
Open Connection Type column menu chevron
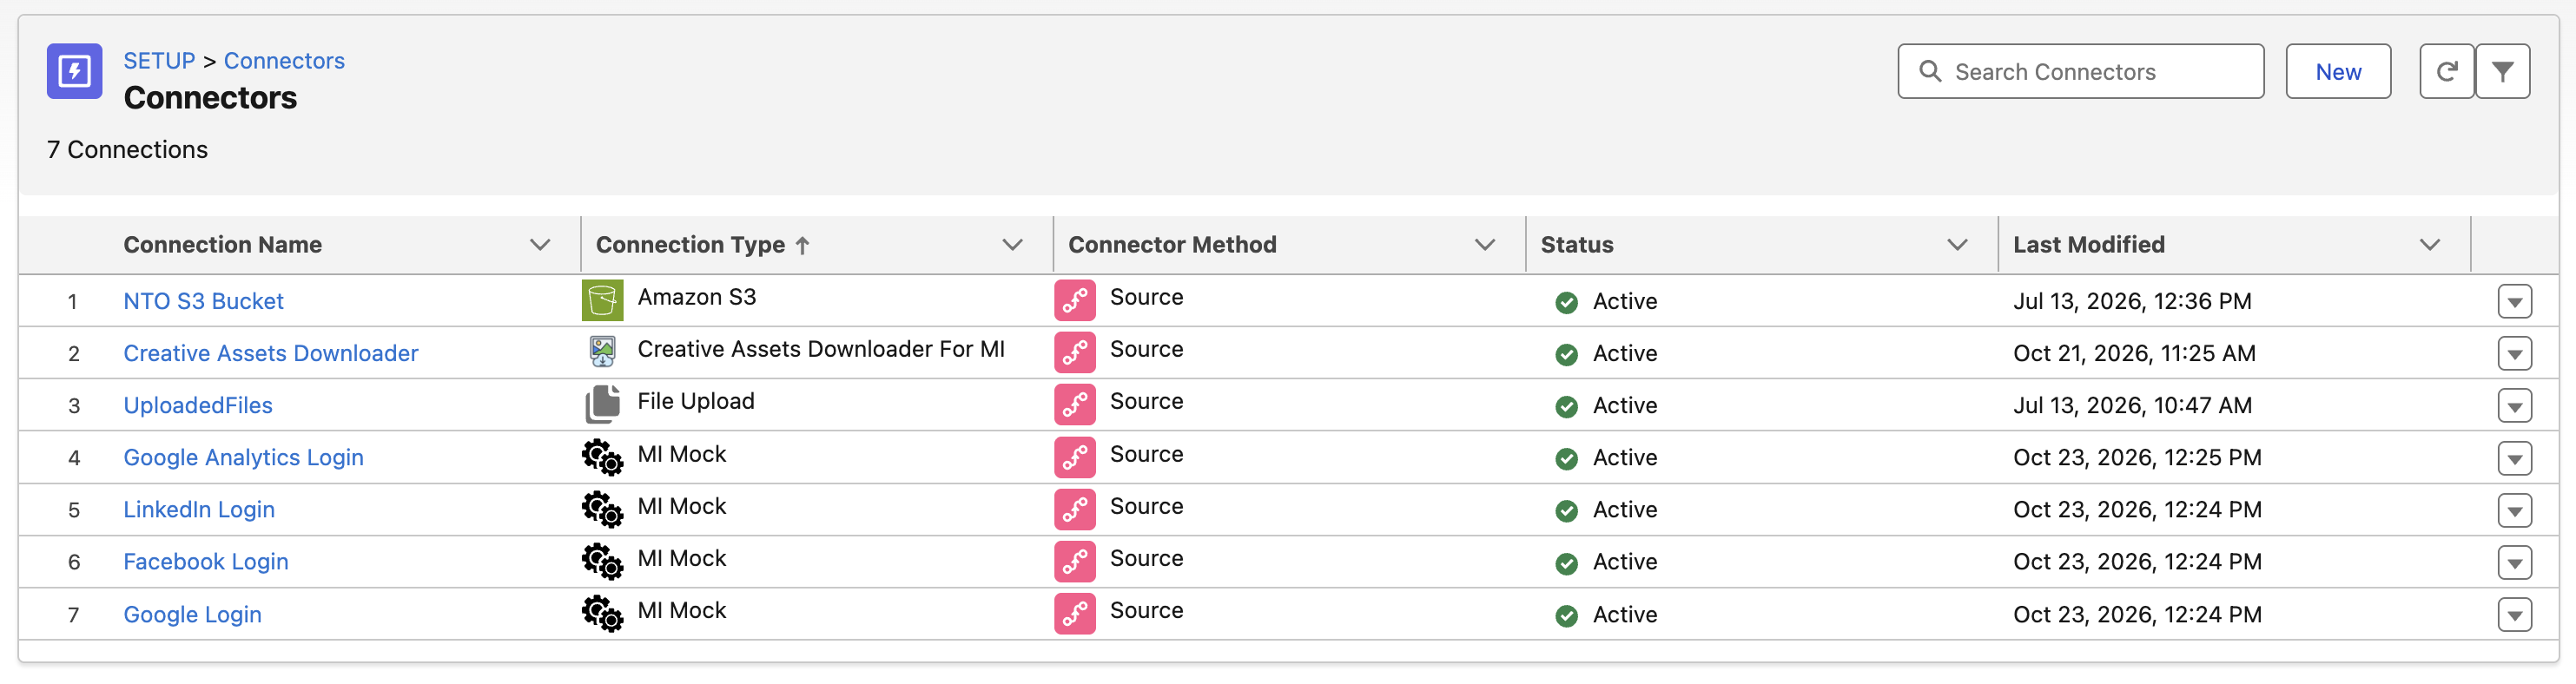coord(1012,245)
